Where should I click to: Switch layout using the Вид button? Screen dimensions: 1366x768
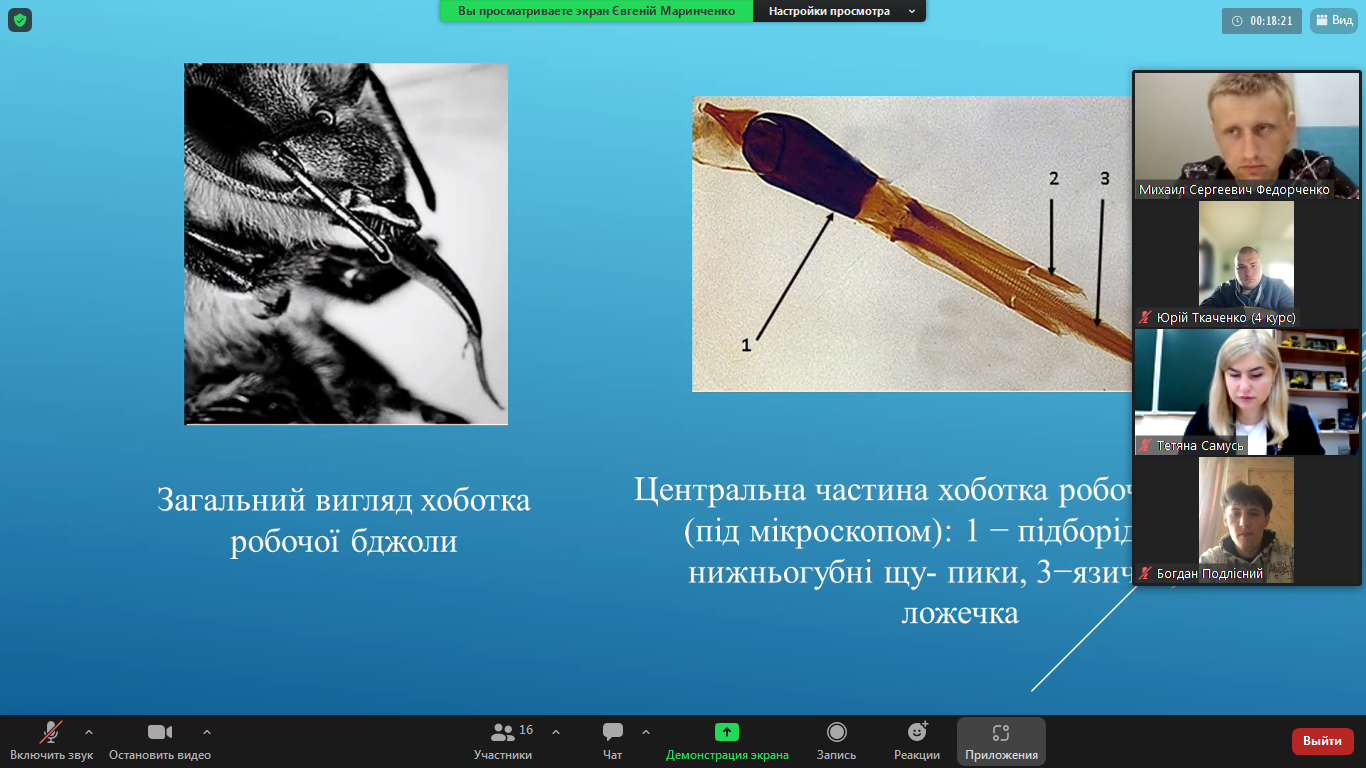1333,20
